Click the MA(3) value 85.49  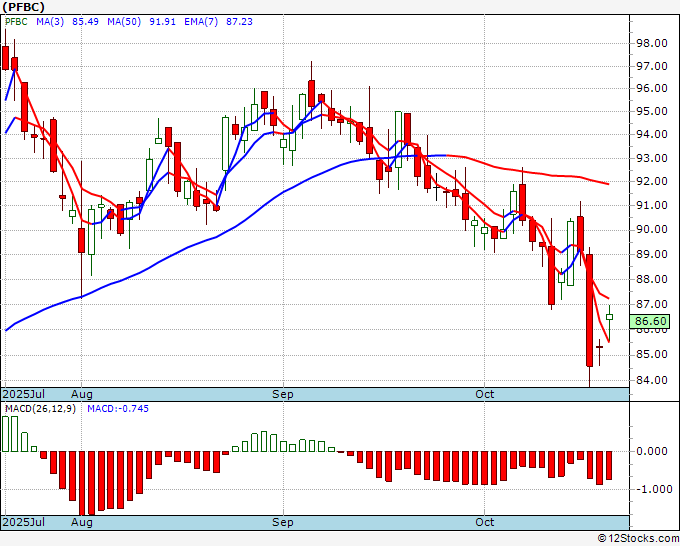pos(85,22)
